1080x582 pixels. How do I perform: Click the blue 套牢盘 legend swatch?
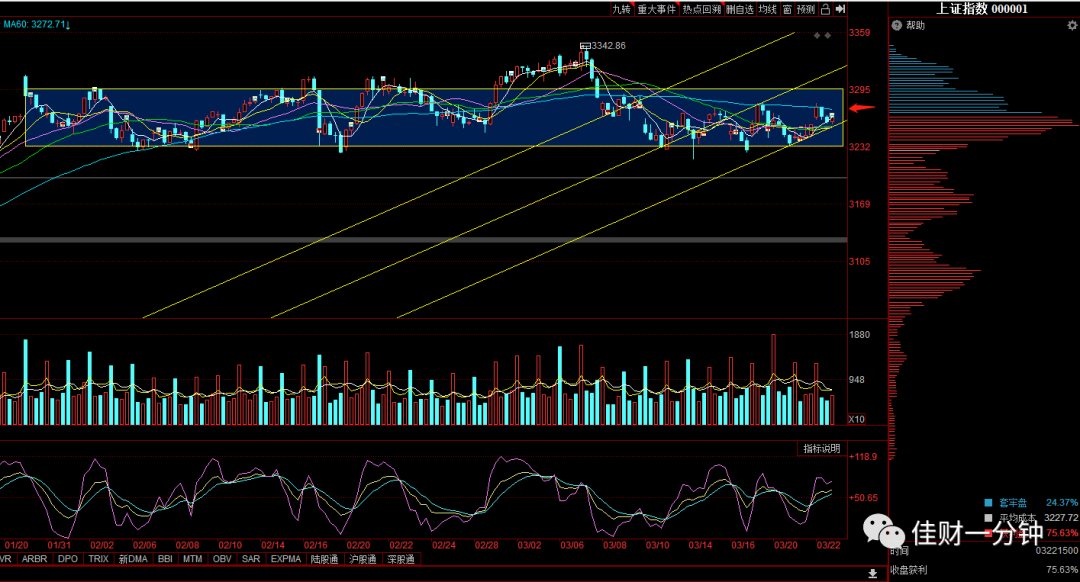pyautogui.click(x=988, y=503)
